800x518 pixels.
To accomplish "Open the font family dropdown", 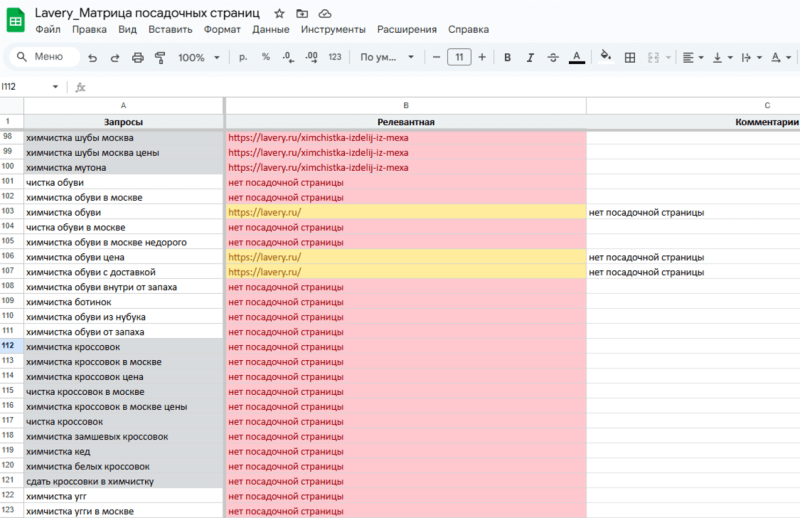I will point(387,57).
